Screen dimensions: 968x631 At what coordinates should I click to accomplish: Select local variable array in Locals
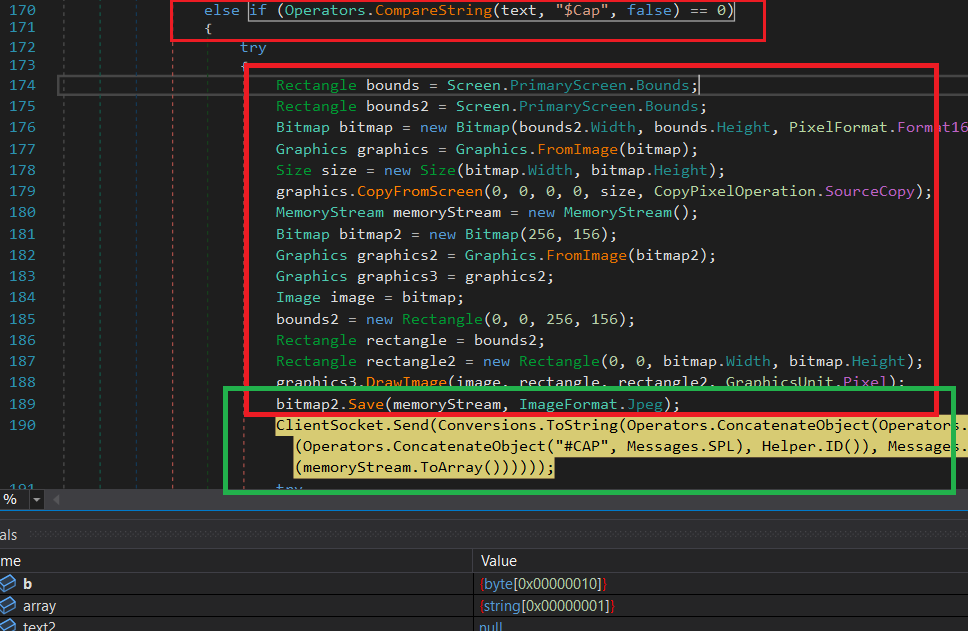(x=40, y=606)
